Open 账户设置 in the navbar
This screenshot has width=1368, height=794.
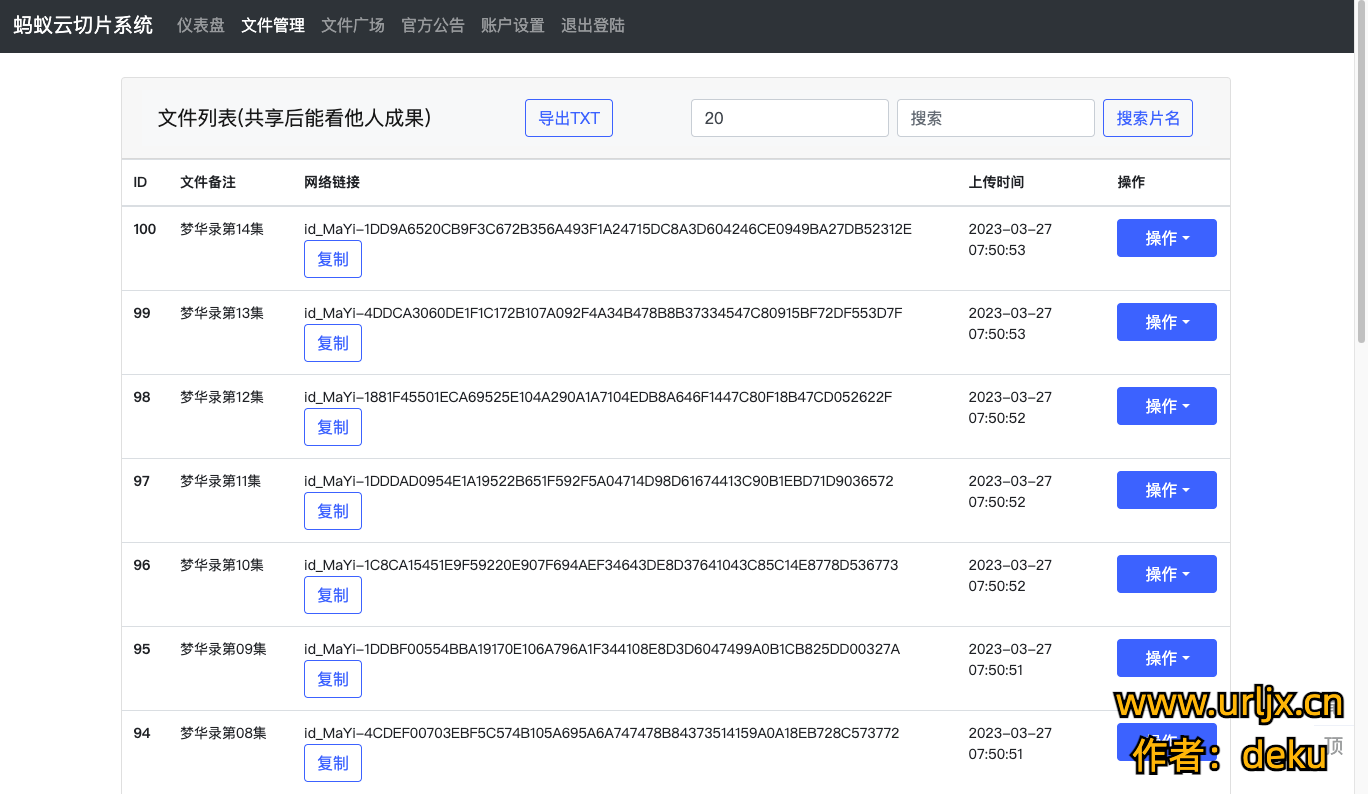coord(513,26)
